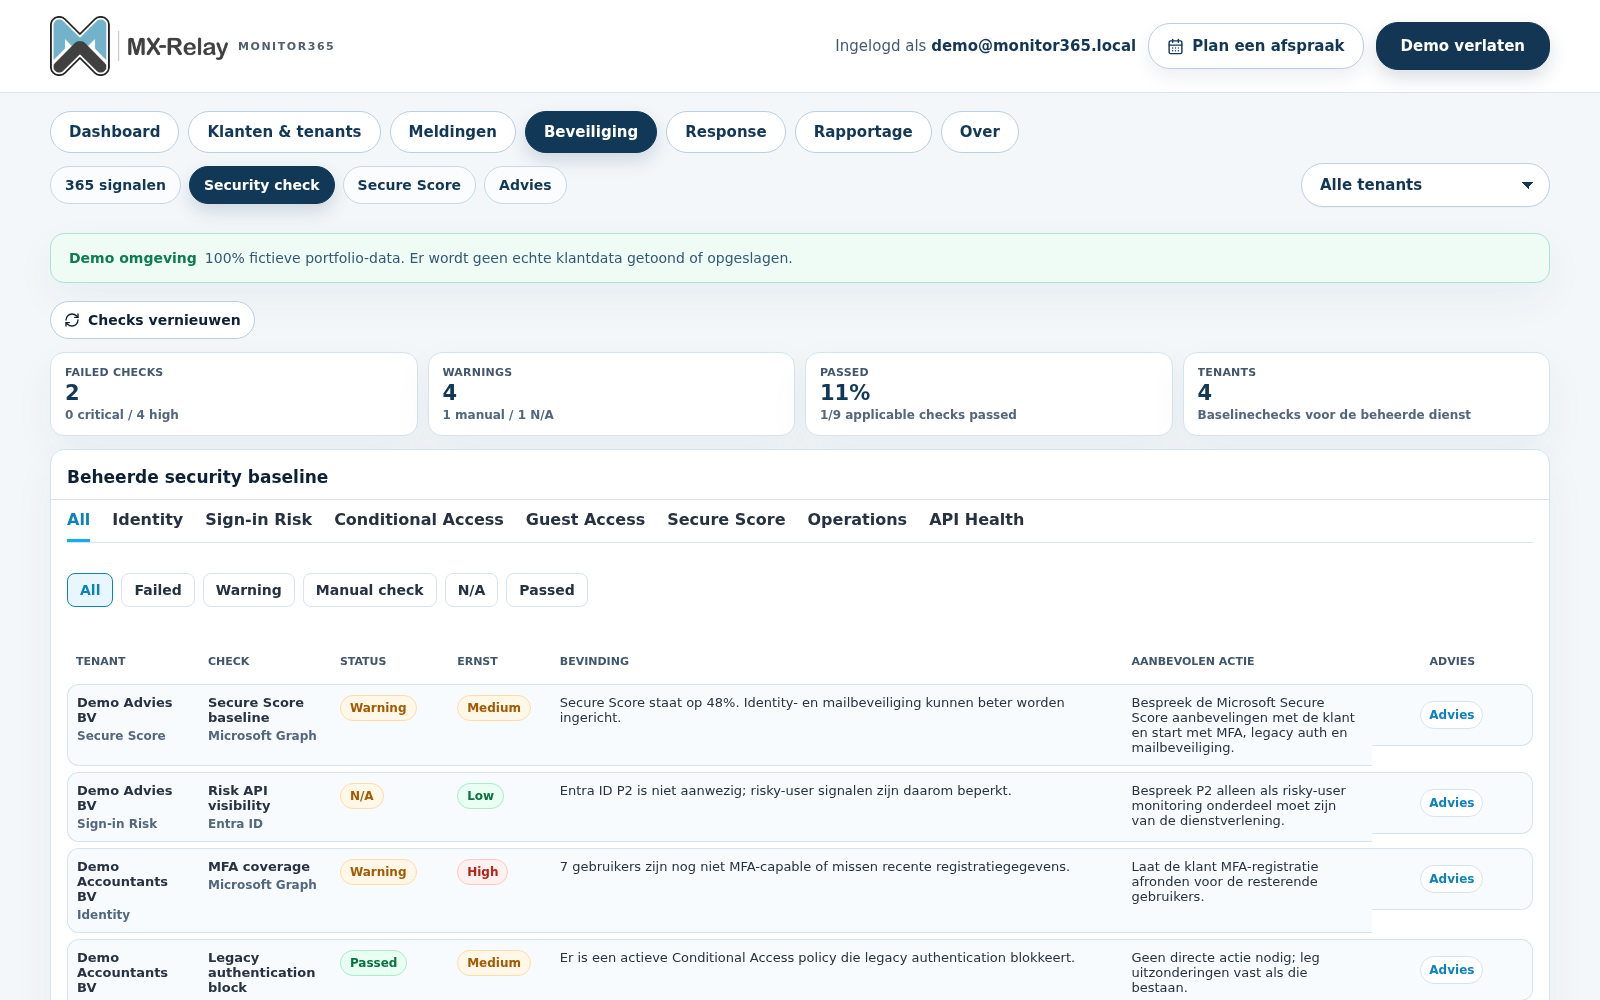1600x1000 pixels.
Task: Filter checks by N/A status
Action: tap(471, 590)
